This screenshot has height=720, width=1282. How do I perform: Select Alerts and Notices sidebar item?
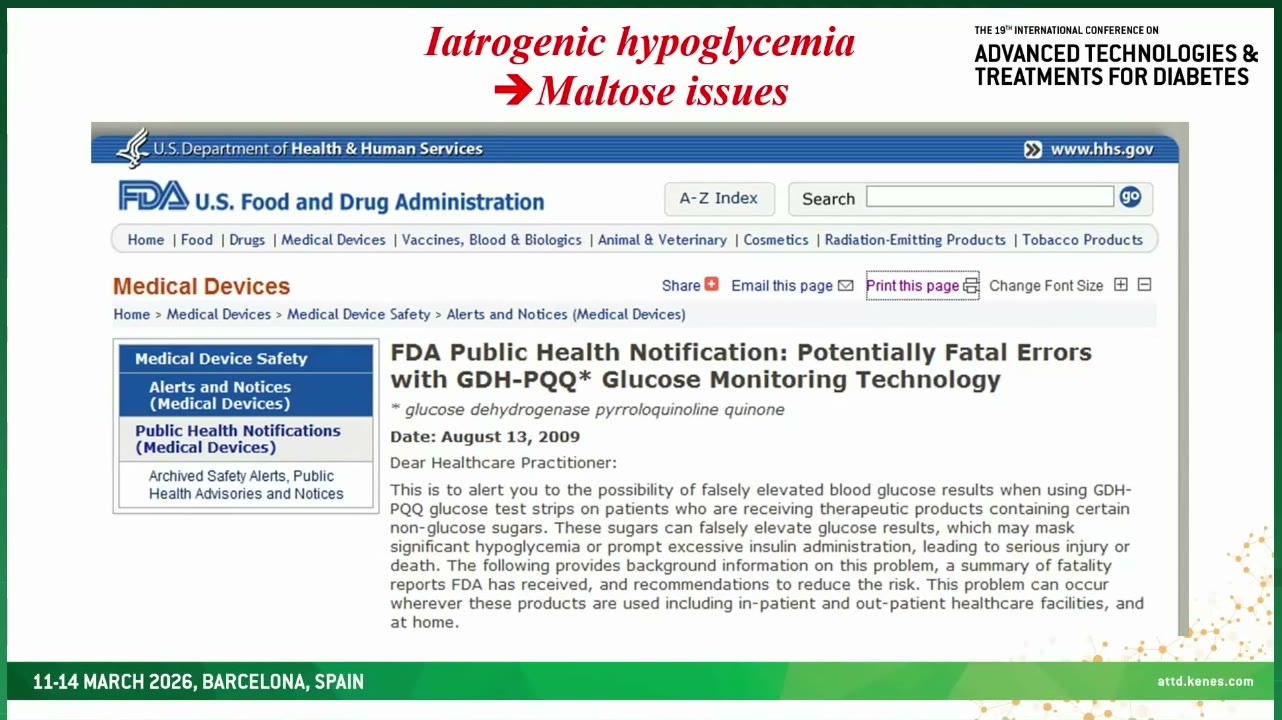click(220, 395)
